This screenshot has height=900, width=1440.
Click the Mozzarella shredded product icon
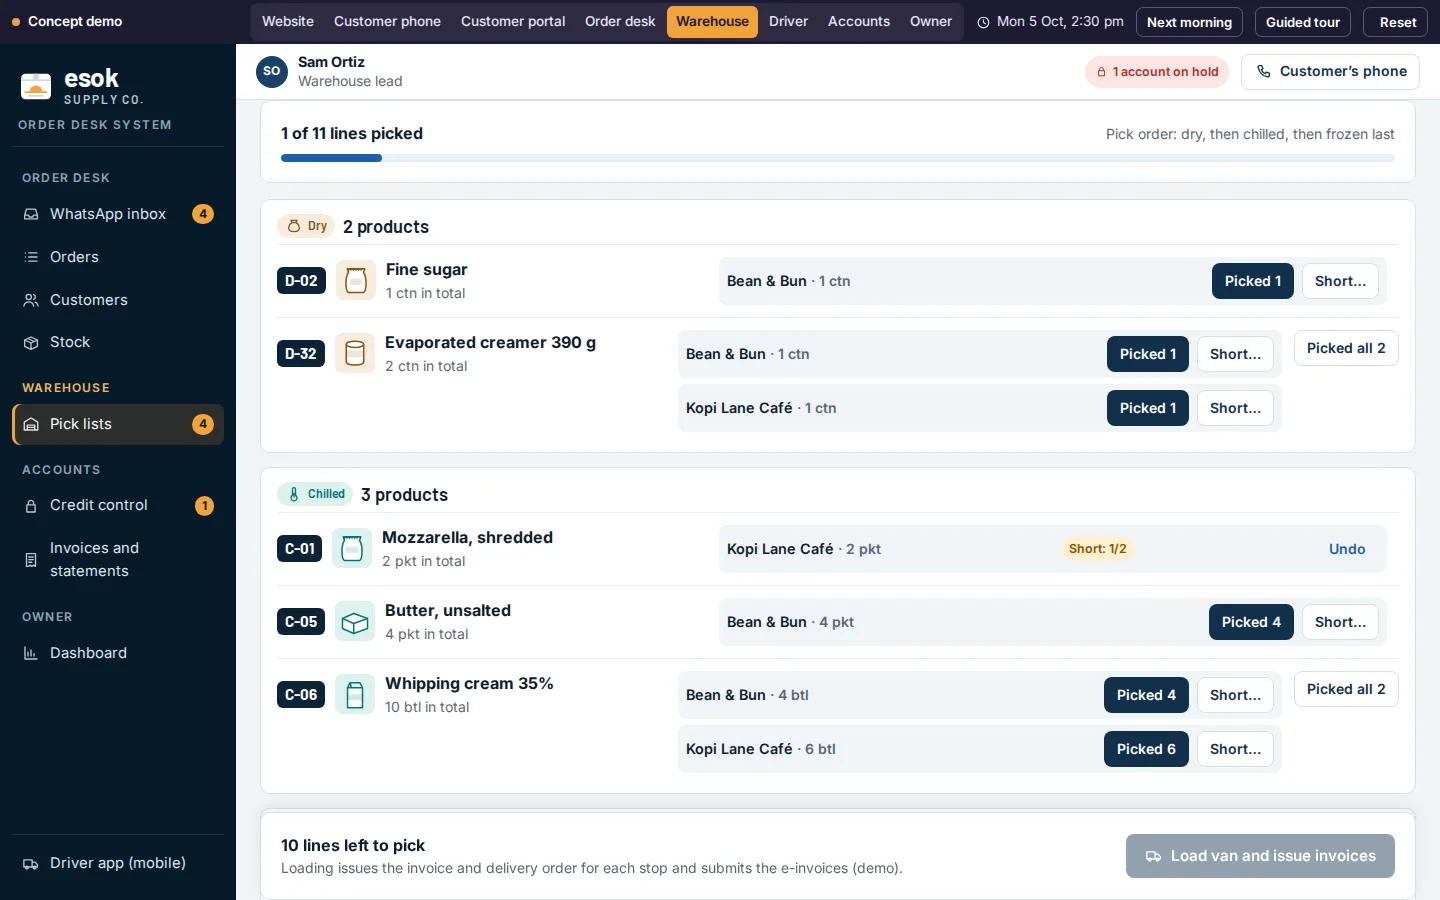351,548
